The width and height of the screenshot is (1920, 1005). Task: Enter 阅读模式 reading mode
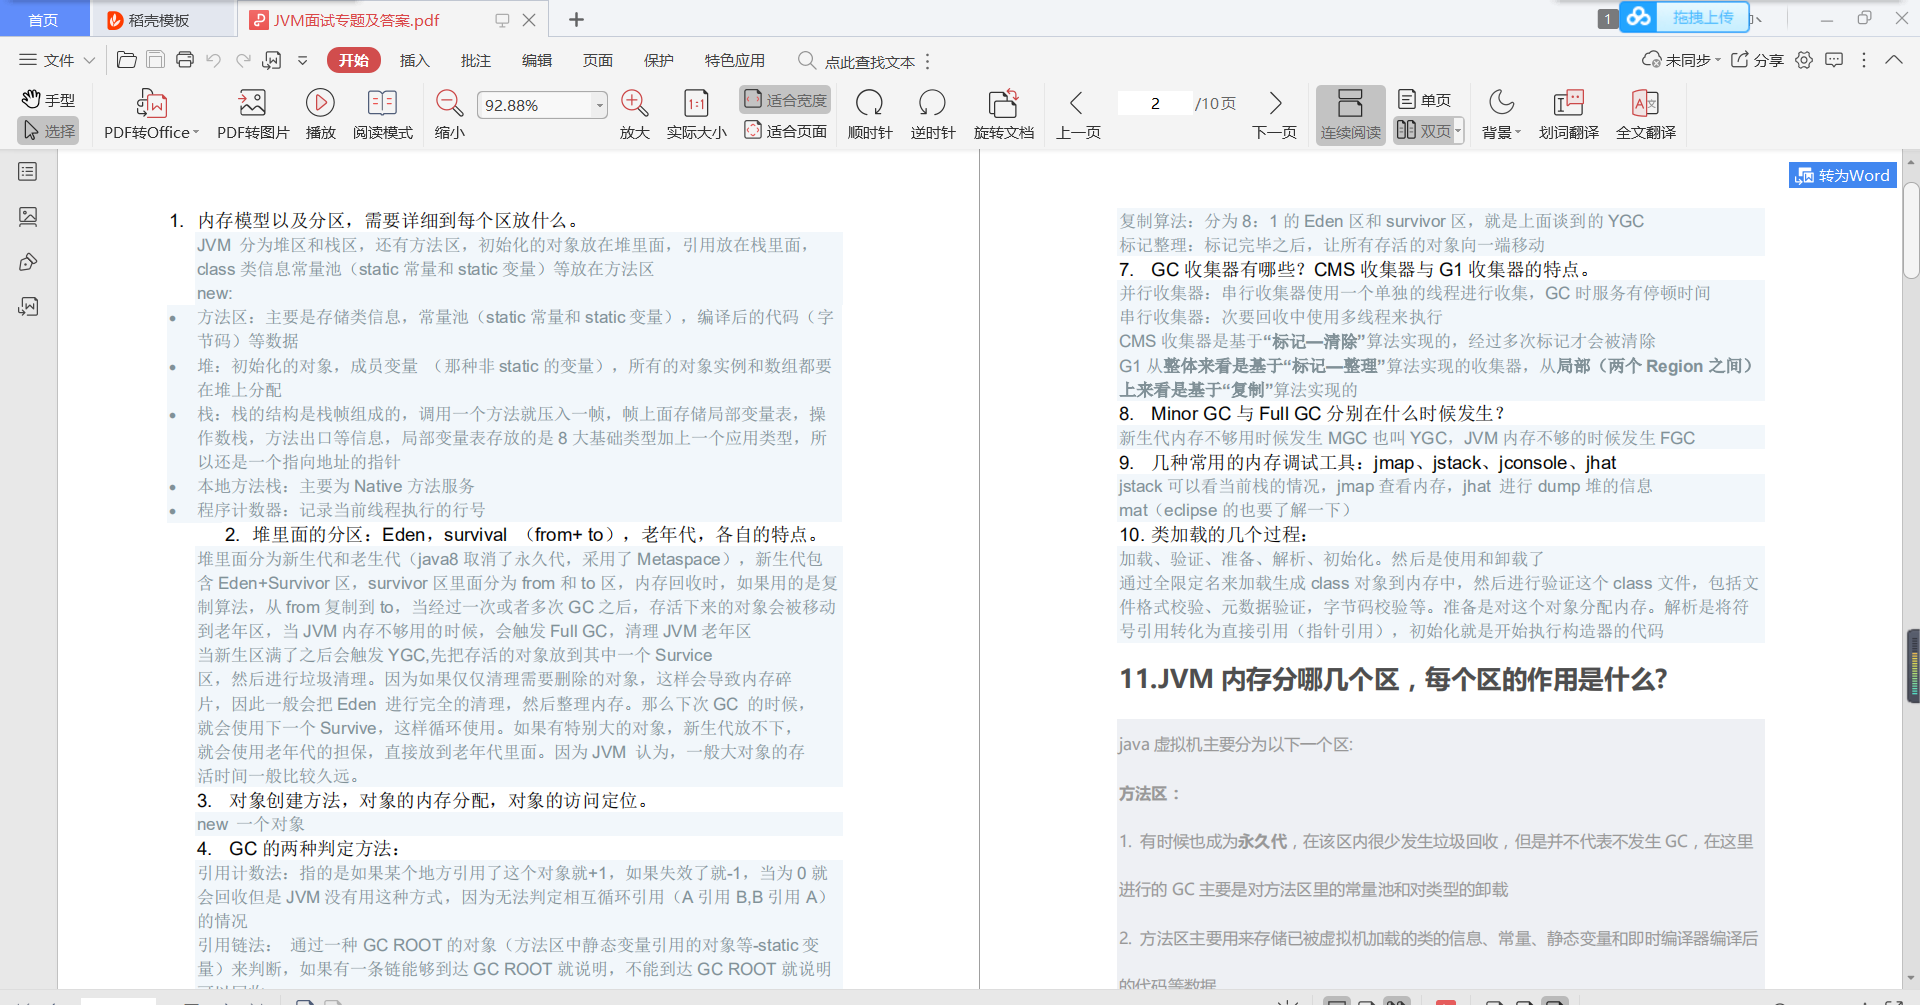click(x=383, y=115)
